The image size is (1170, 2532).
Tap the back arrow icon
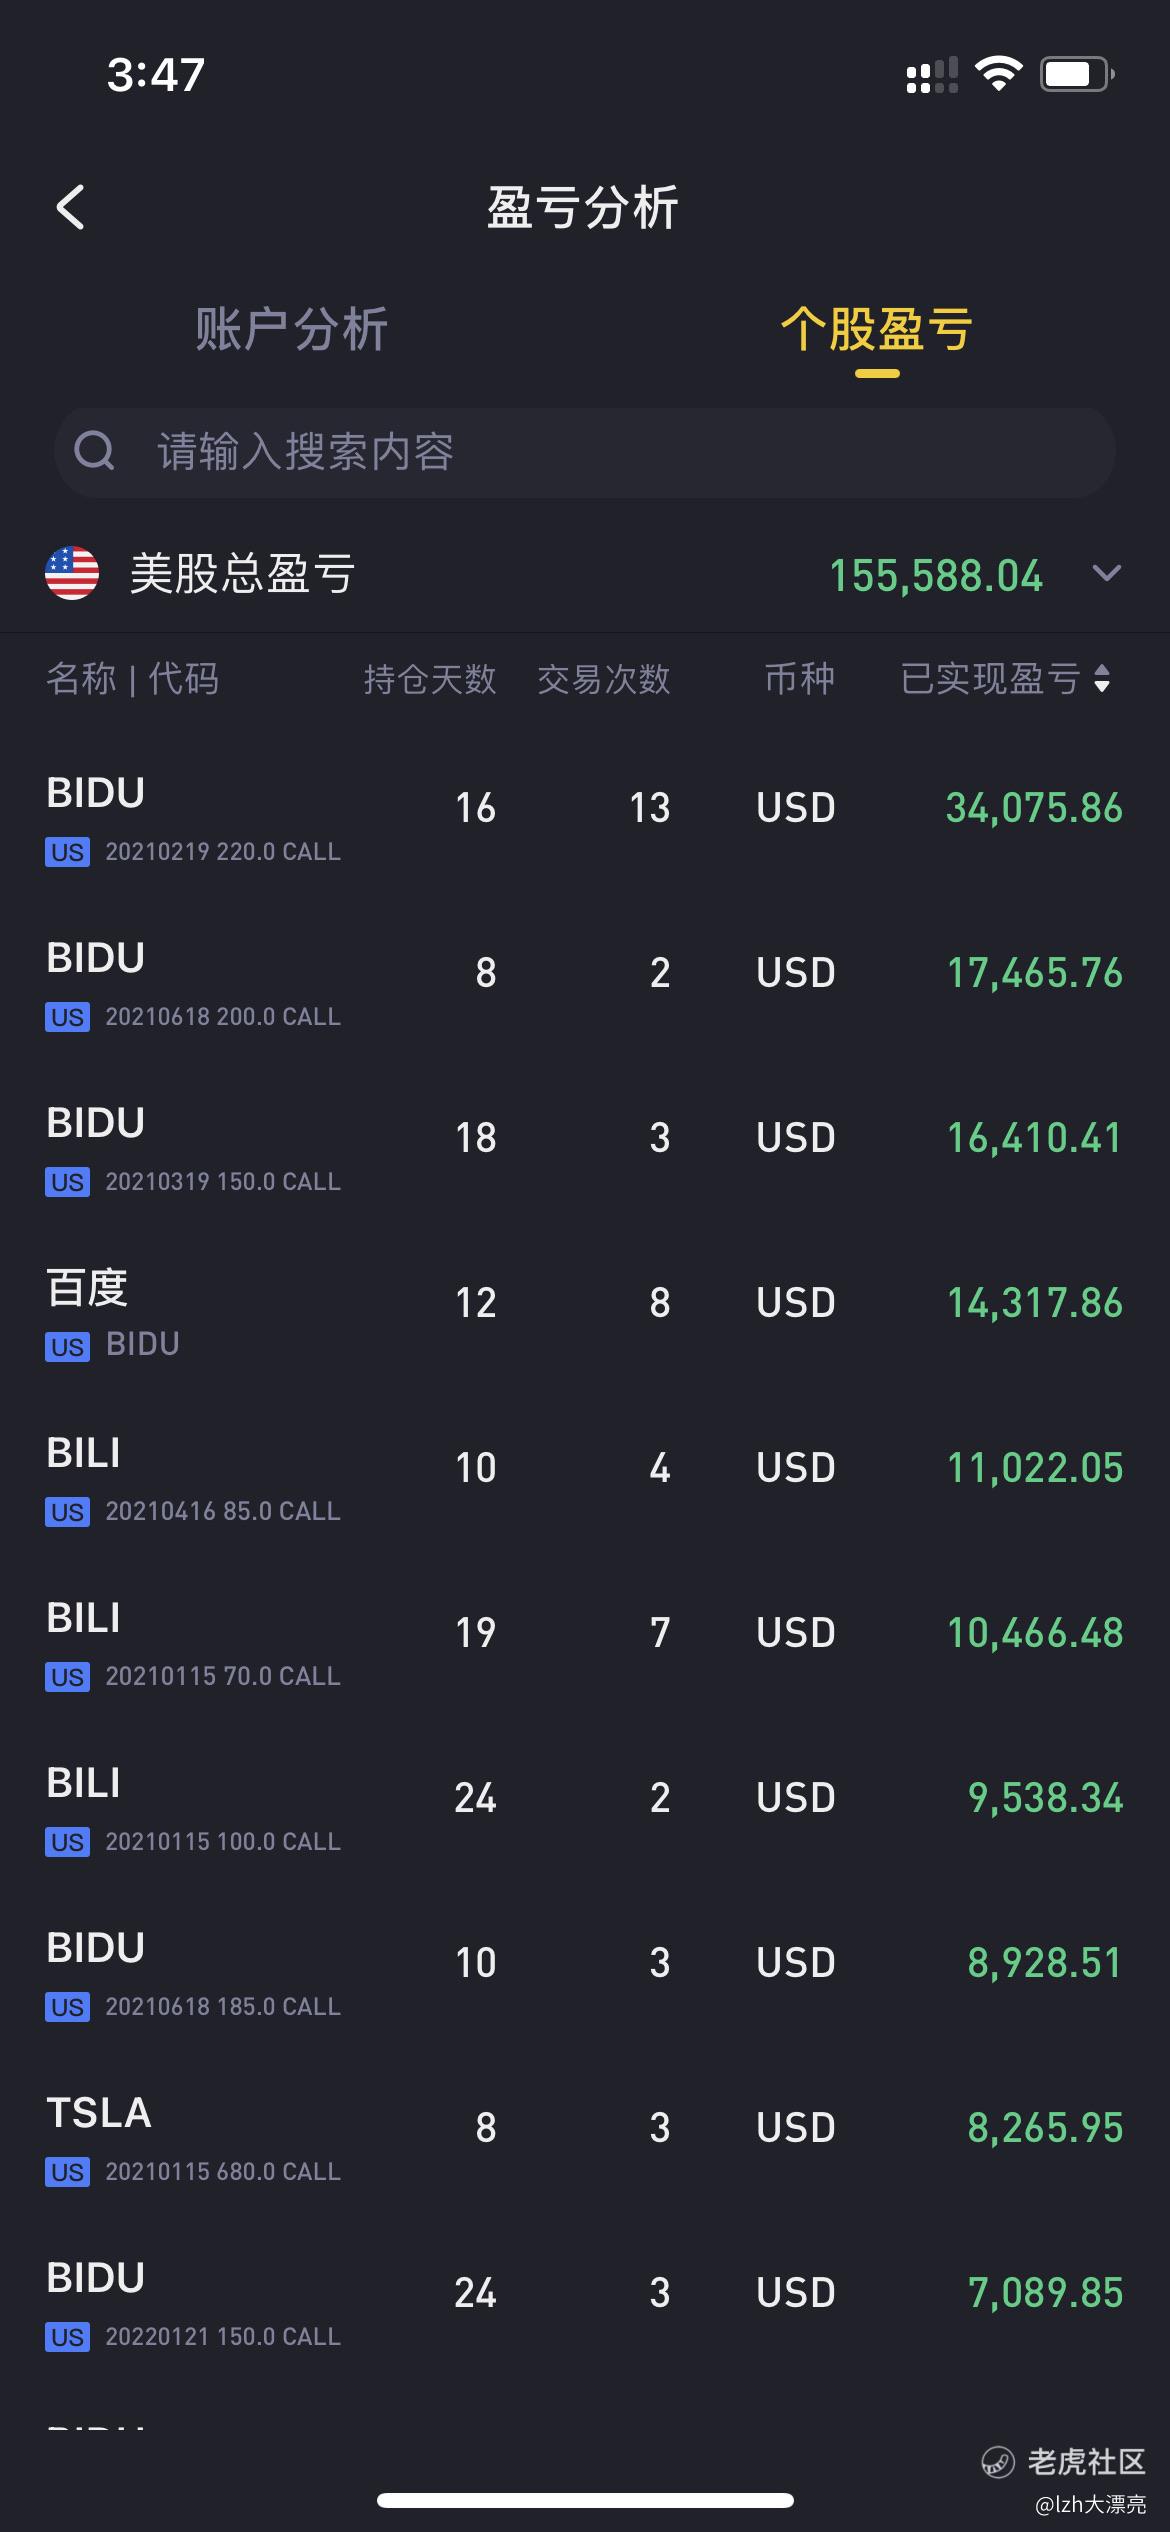(x=70, y=208)
